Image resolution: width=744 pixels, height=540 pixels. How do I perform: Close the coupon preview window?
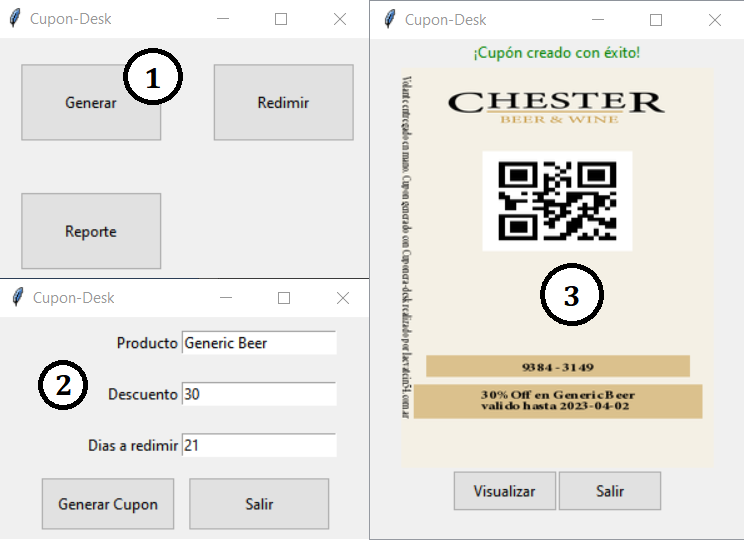(x=715, y=20)
